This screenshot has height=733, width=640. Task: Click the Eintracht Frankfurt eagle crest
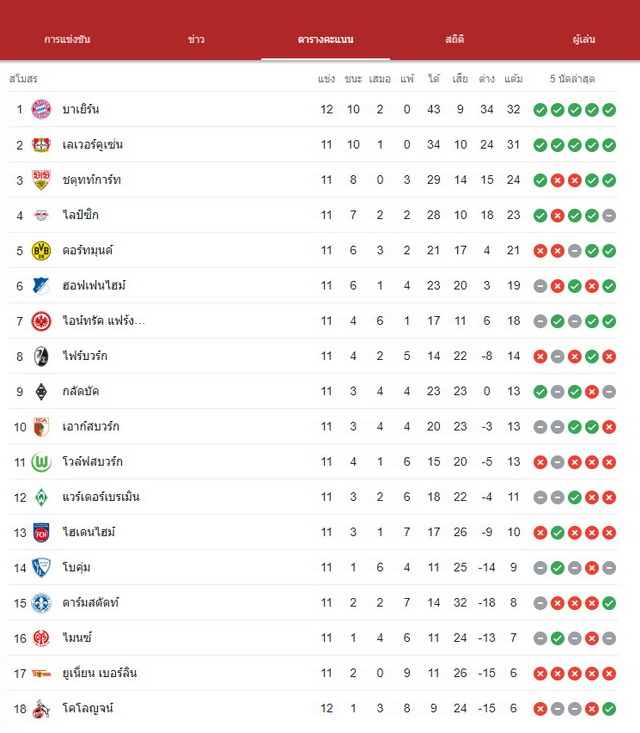(x=41, y=321)
